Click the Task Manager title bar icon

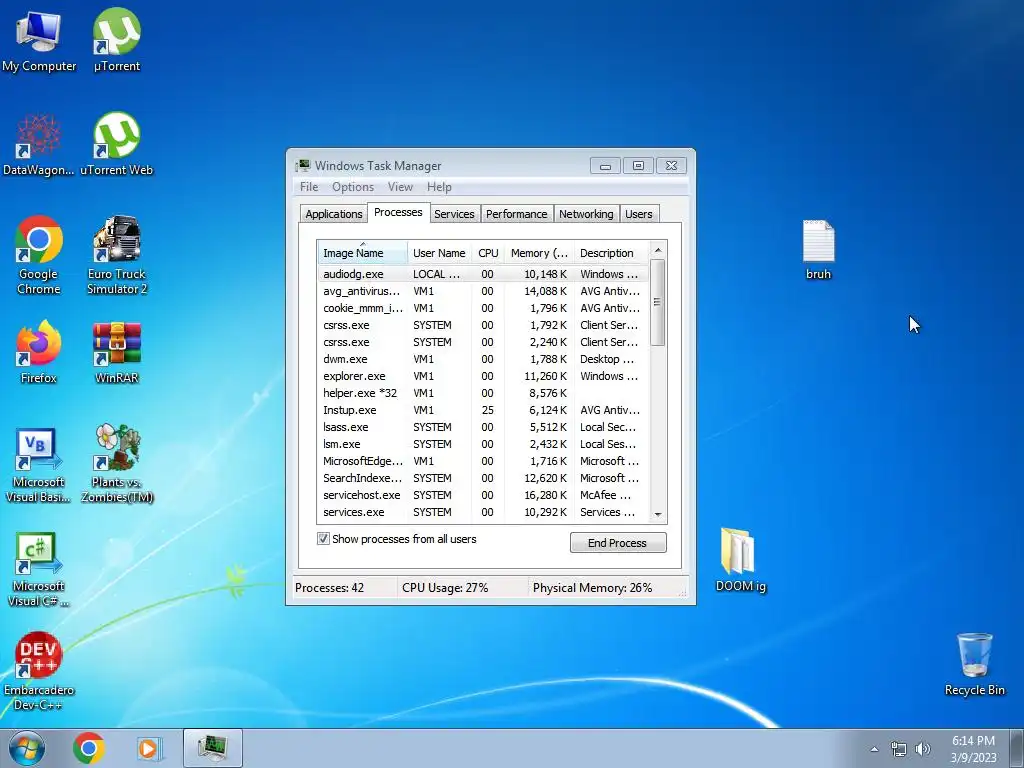[302, 165]
